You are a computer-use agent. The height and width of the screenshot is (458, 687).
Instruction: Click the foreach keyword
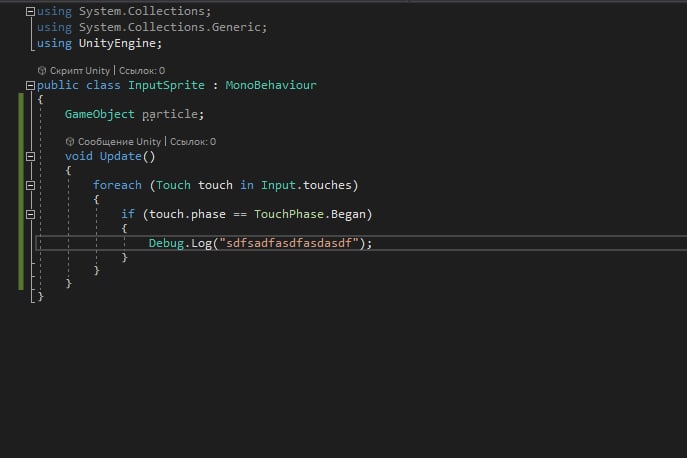(117, 185)
